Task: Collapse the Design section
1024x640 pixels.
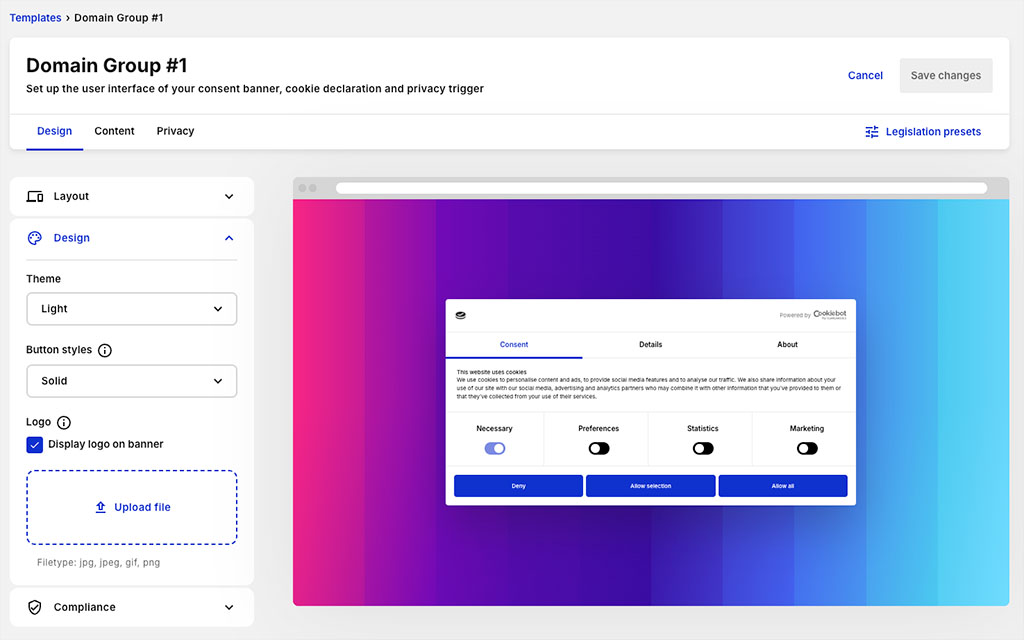Action: pyautogui.click(x=229, y=238)
